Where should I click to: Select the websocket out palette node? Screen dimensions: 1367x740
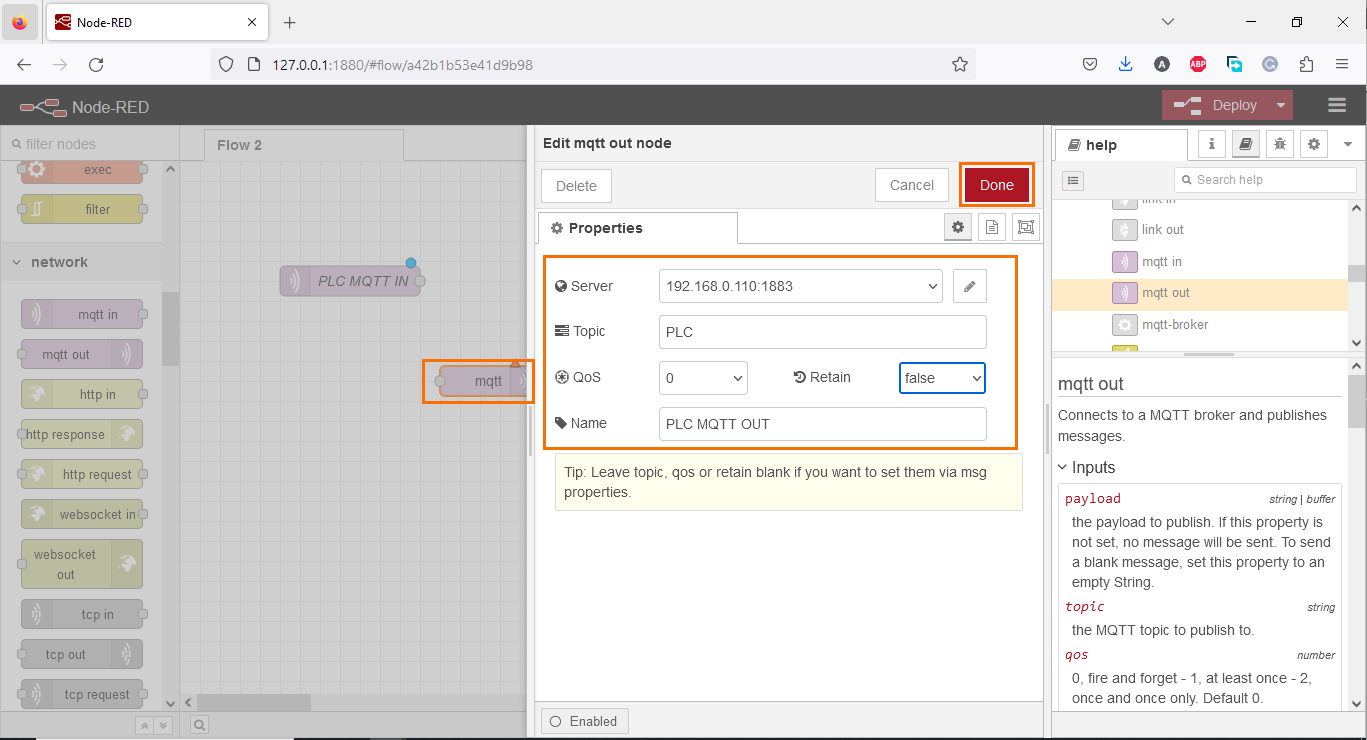82,564
